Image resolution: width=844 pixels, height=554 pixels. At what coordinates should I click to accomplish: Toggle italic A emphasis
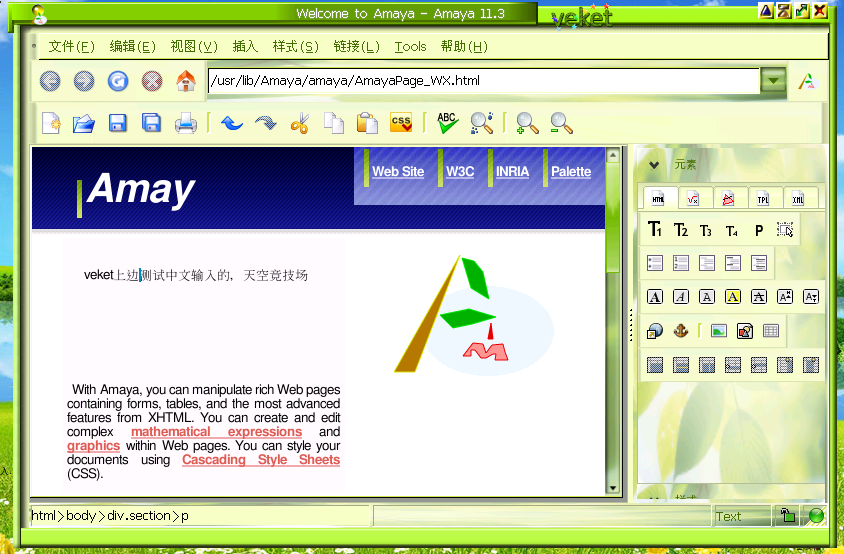pos(680,297)
